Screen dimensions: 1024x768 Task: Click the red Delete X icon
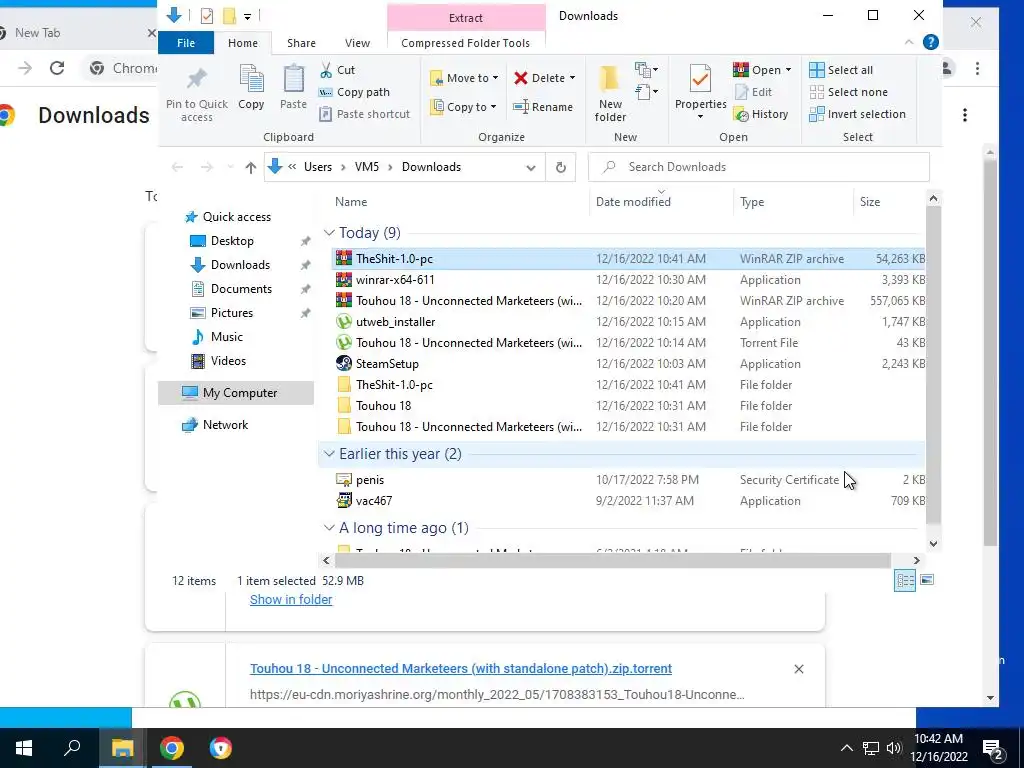(520, 78)
